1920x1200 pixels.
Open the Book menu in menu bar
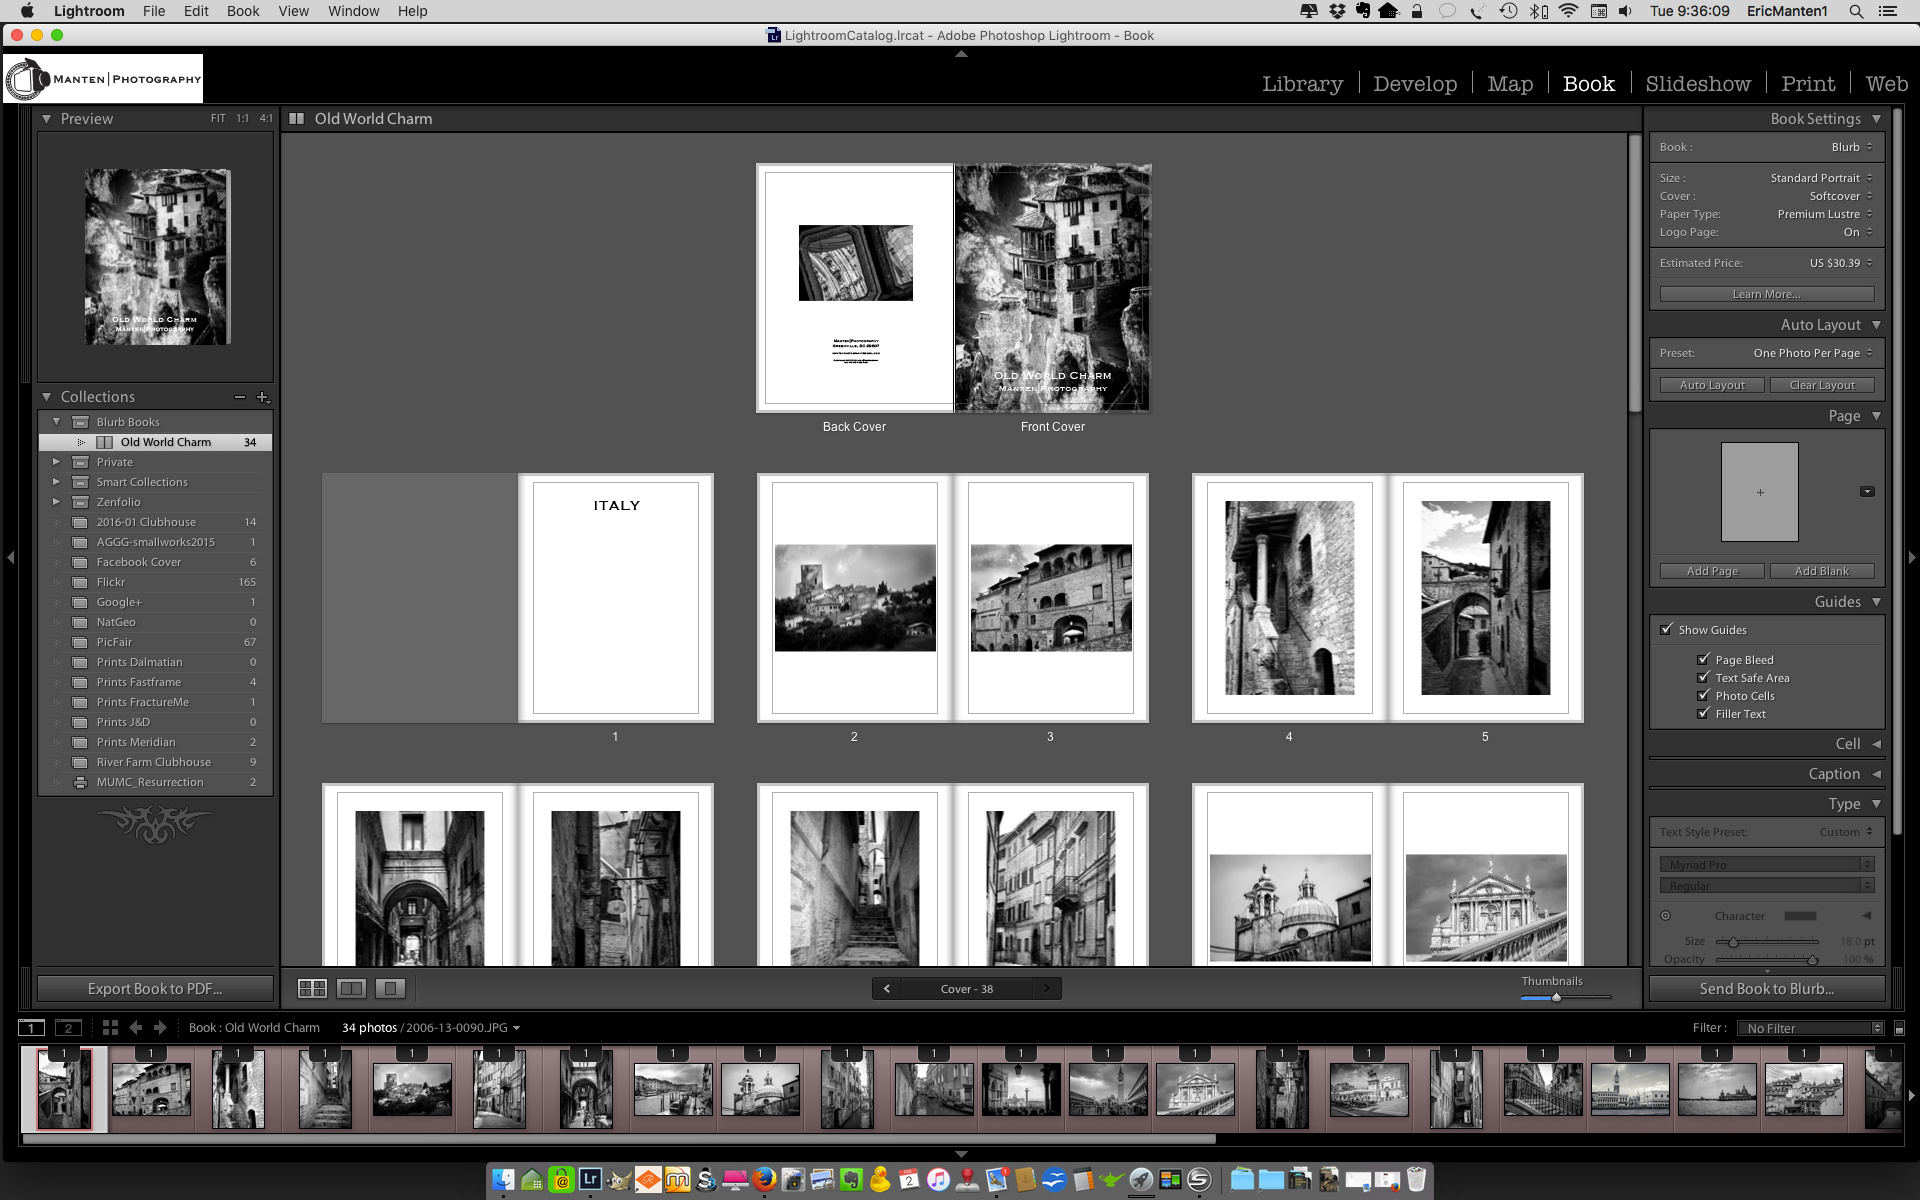(242, 11)
